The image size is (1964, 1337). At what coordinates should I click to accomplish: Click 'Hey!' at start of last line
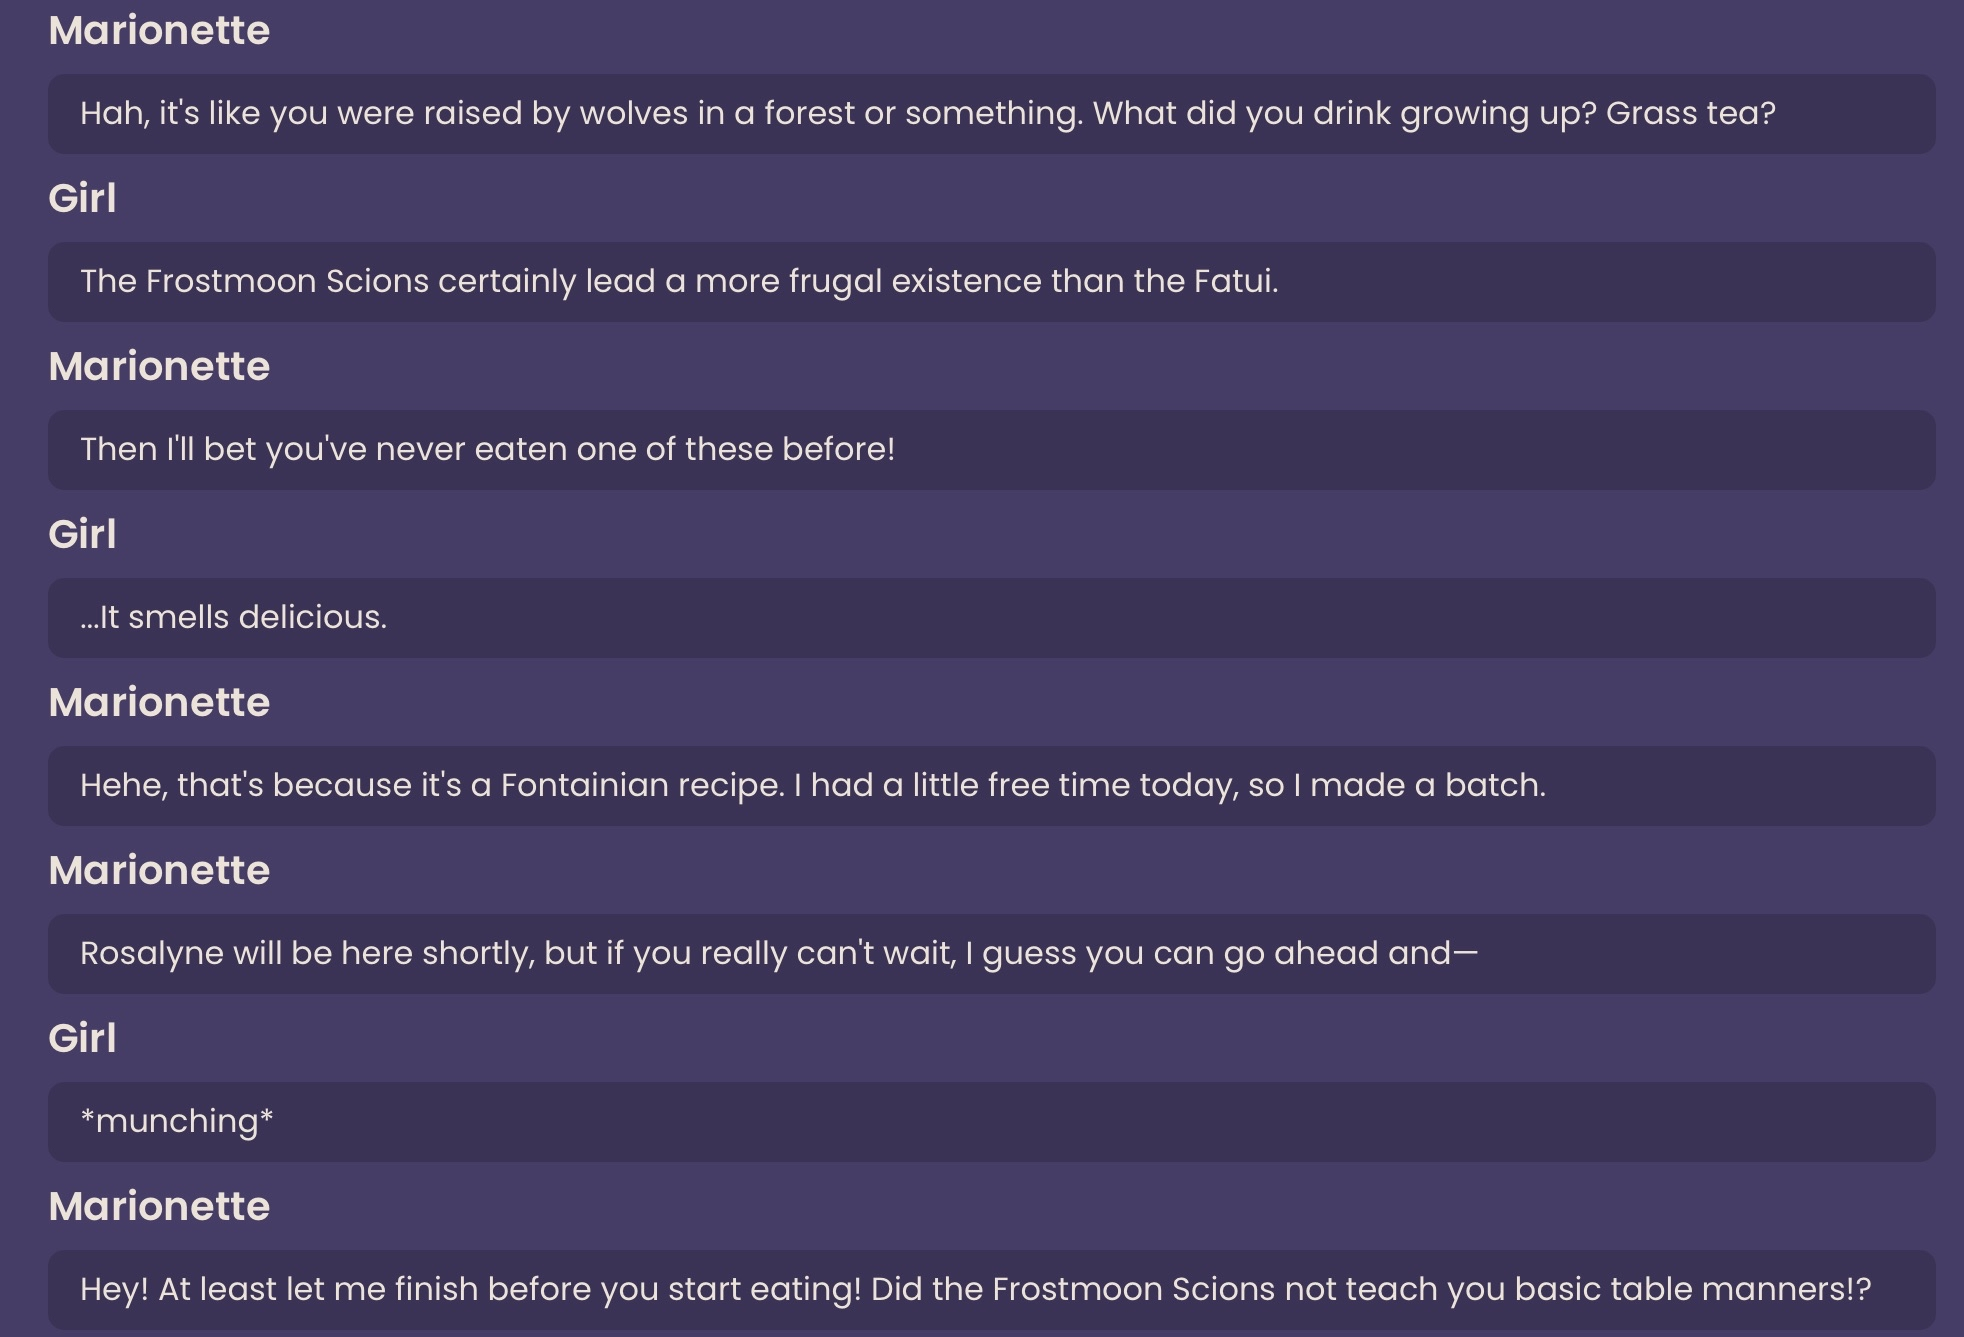[x=114, y=1290]
